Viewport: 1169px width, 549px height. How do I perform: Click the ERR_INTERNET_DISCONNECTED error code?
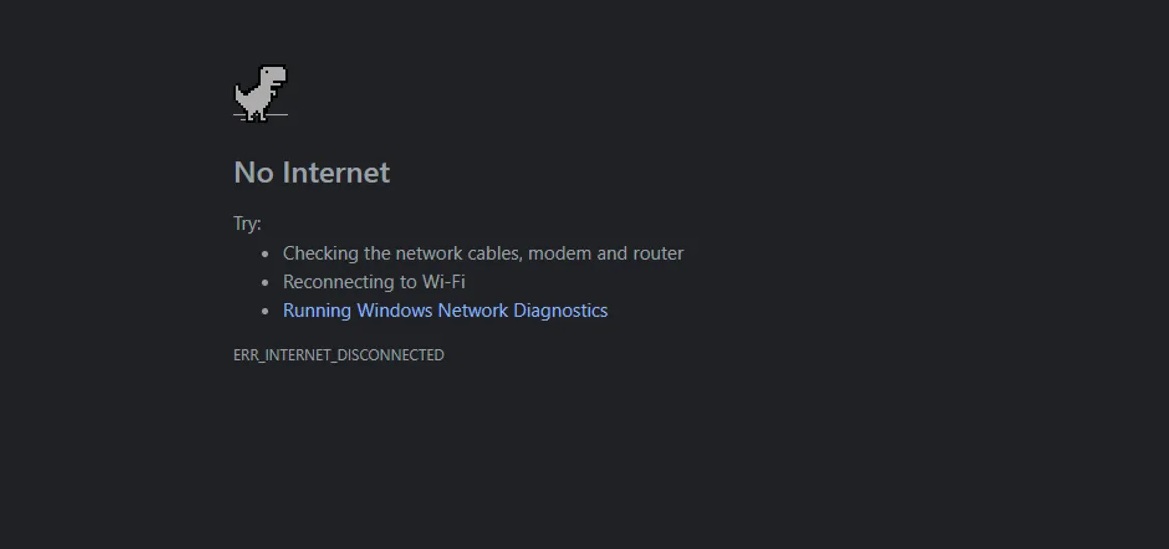[338, 355]
